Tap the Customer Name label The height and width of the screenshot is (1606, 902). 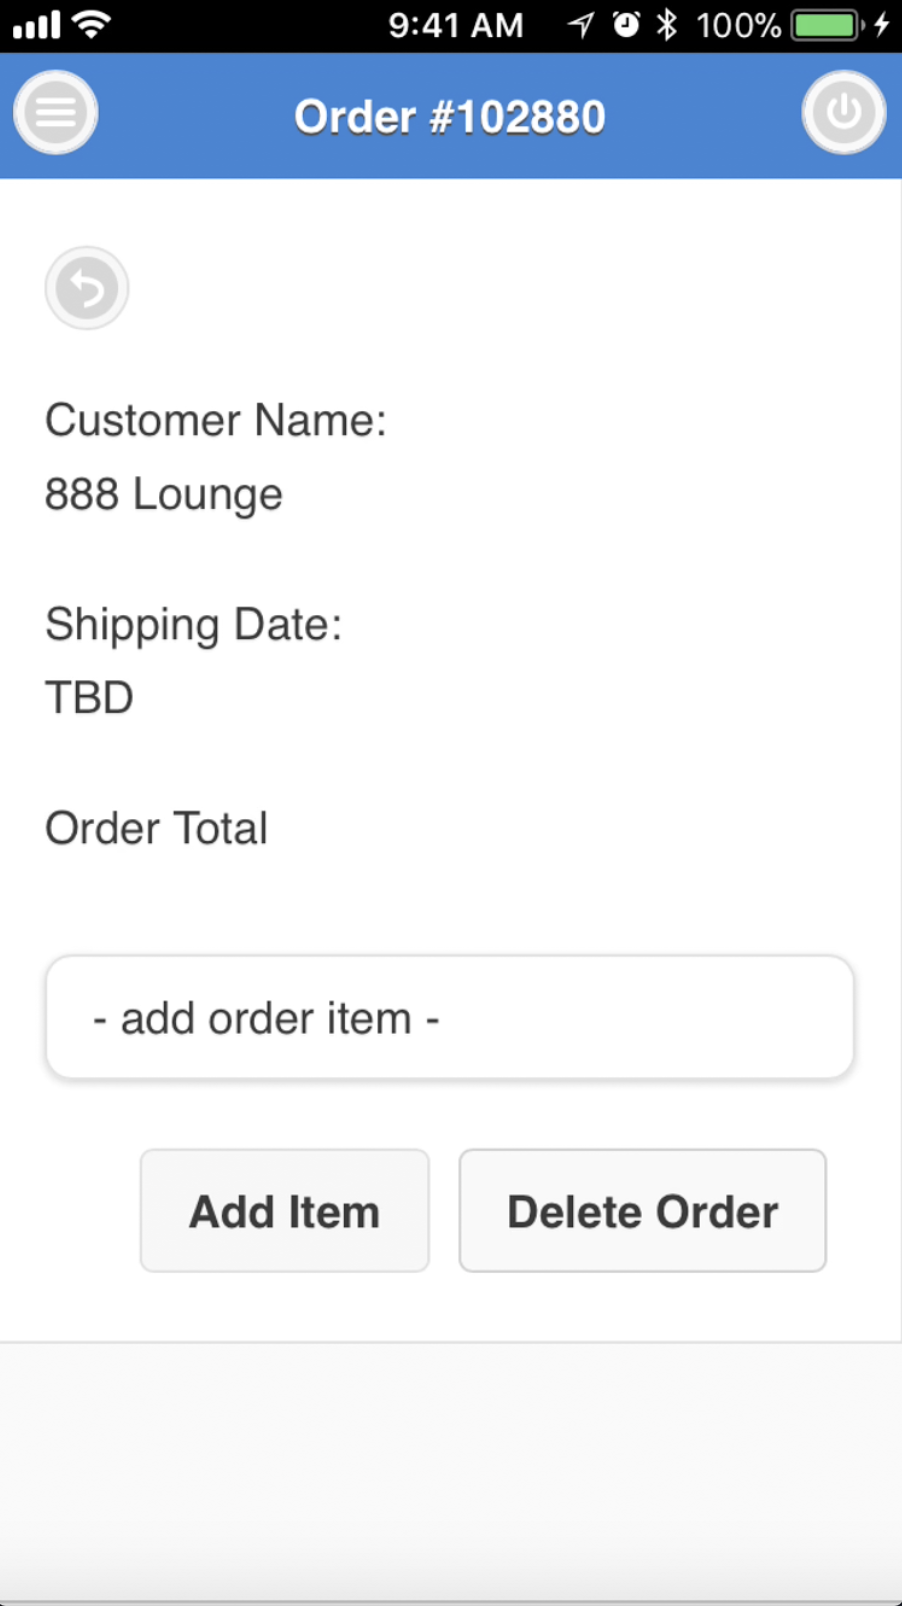pyautogui.click(x=216, y=420)
